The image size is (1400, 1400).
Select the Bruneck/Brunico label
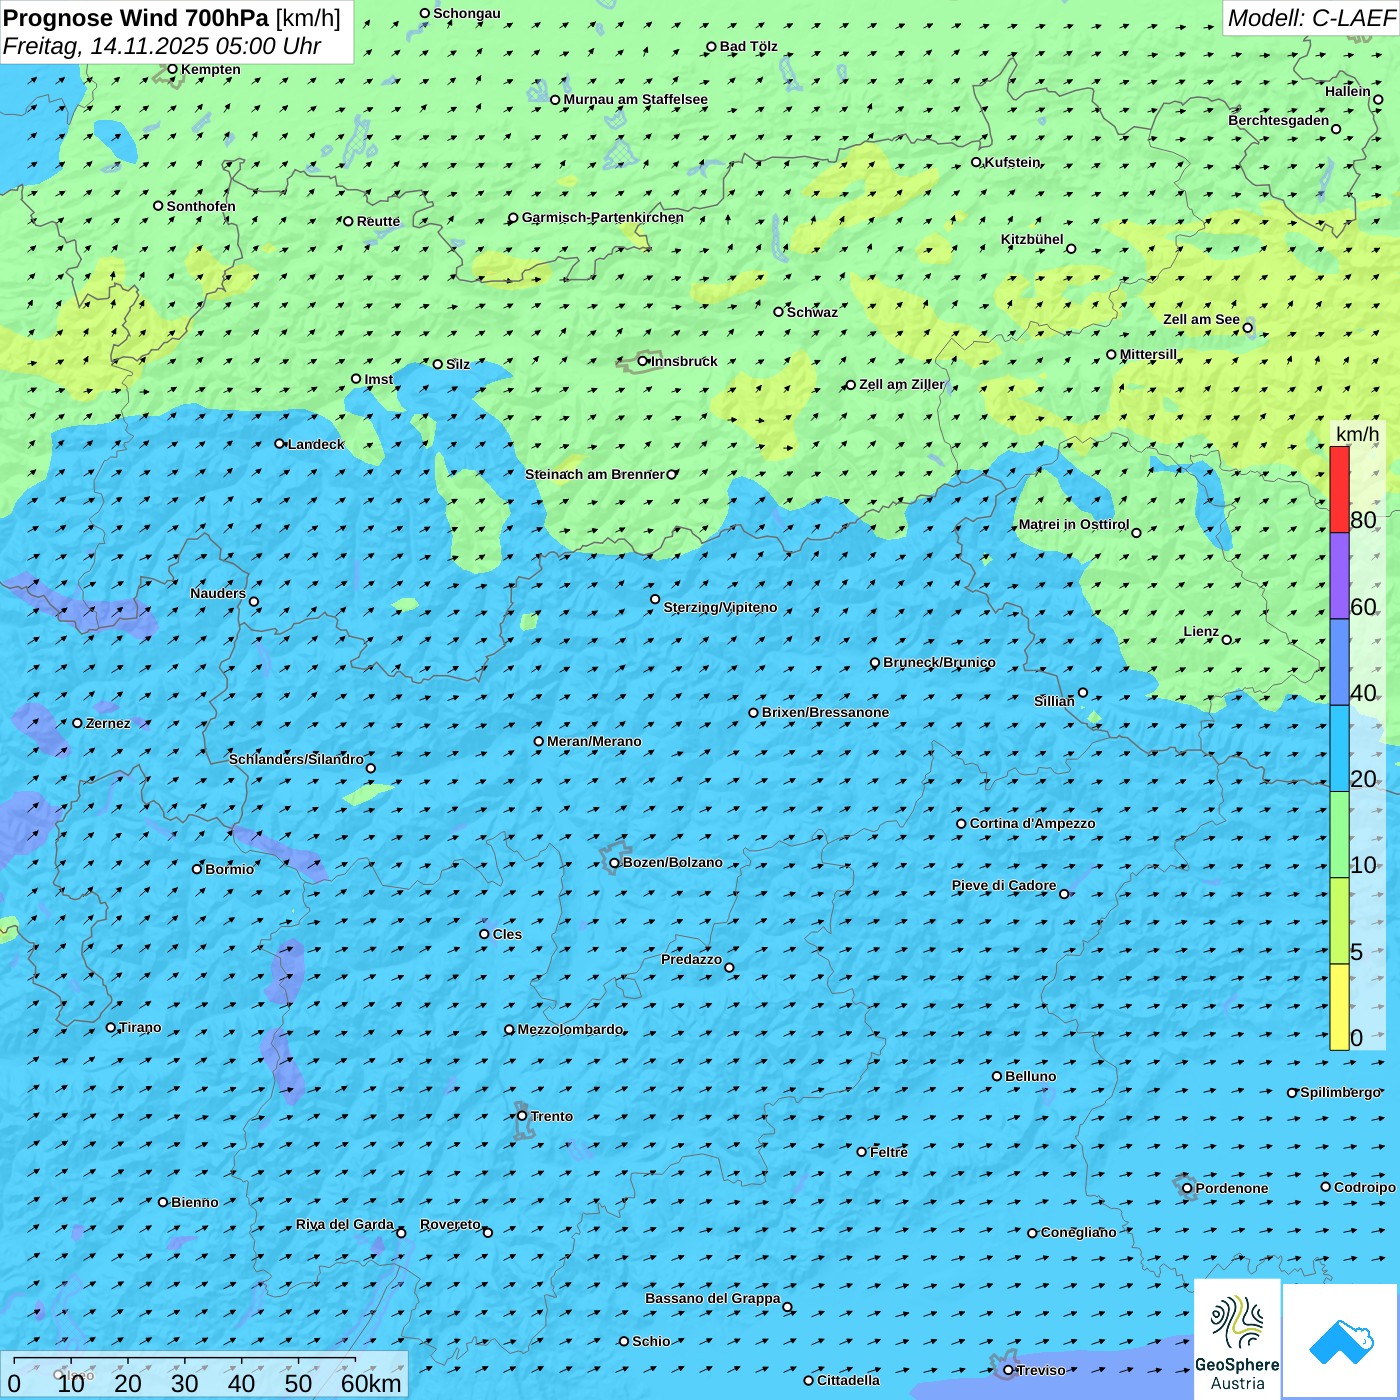[939, 662]
